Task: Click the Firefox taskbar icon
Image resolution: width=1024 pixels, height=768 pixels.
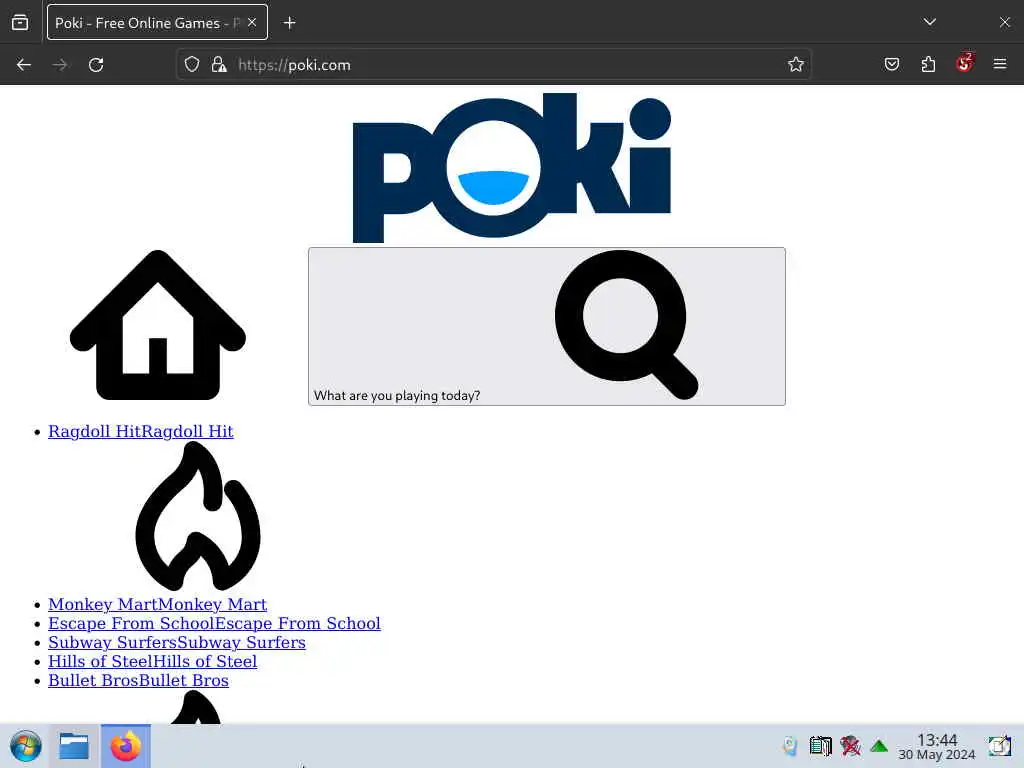Action: pyautogui.click(x=125, y=746)
